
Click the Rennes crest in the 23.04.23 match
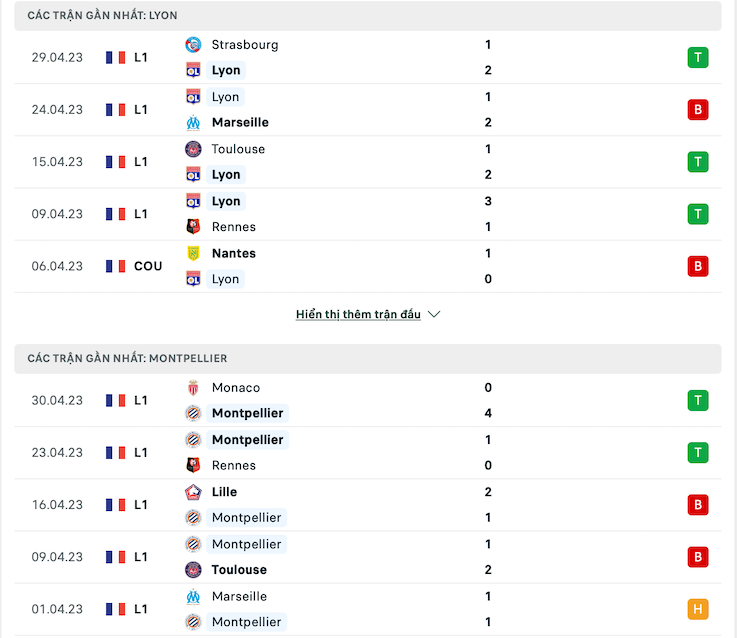coord(193,465)
